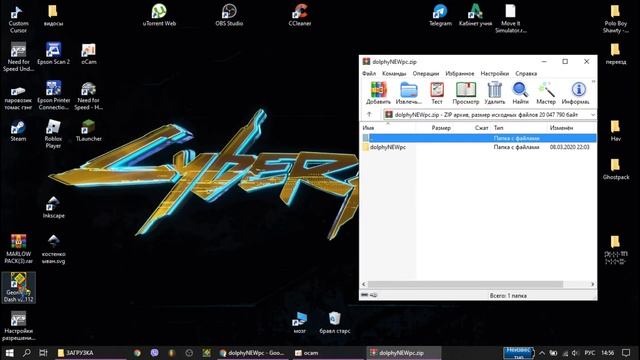Expand the archive path dropdown arrow

(593, 115)
